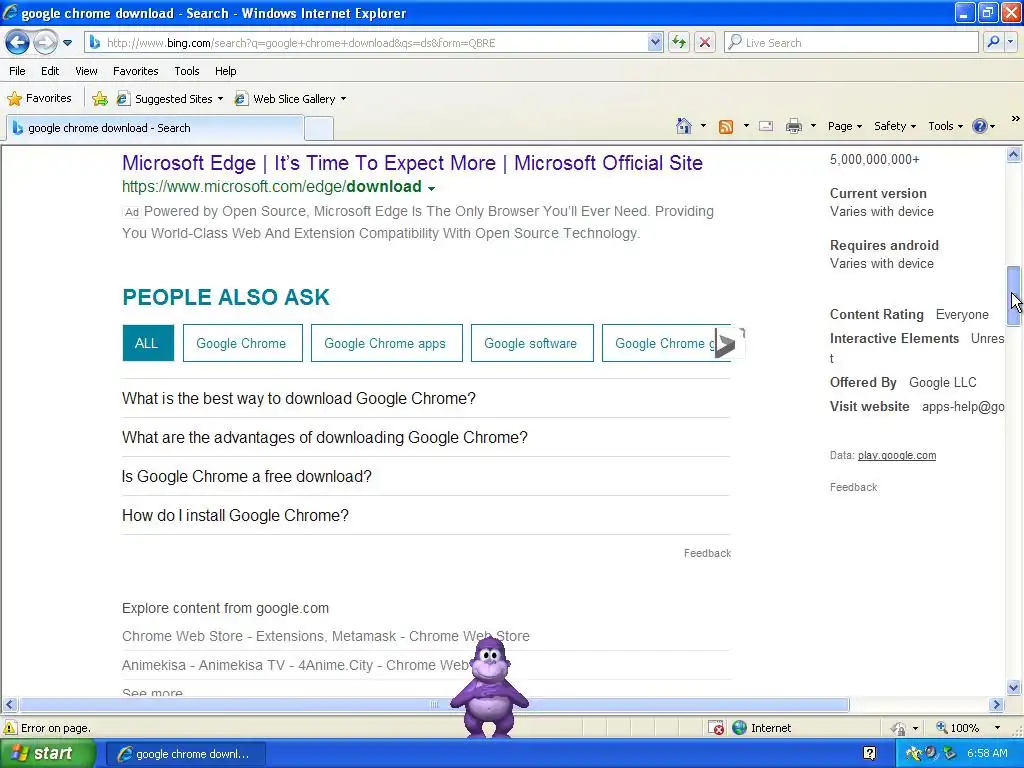Open search provider options dropdown
This screenshot has width=1024, height=768.
click(x=1011, y=42)
